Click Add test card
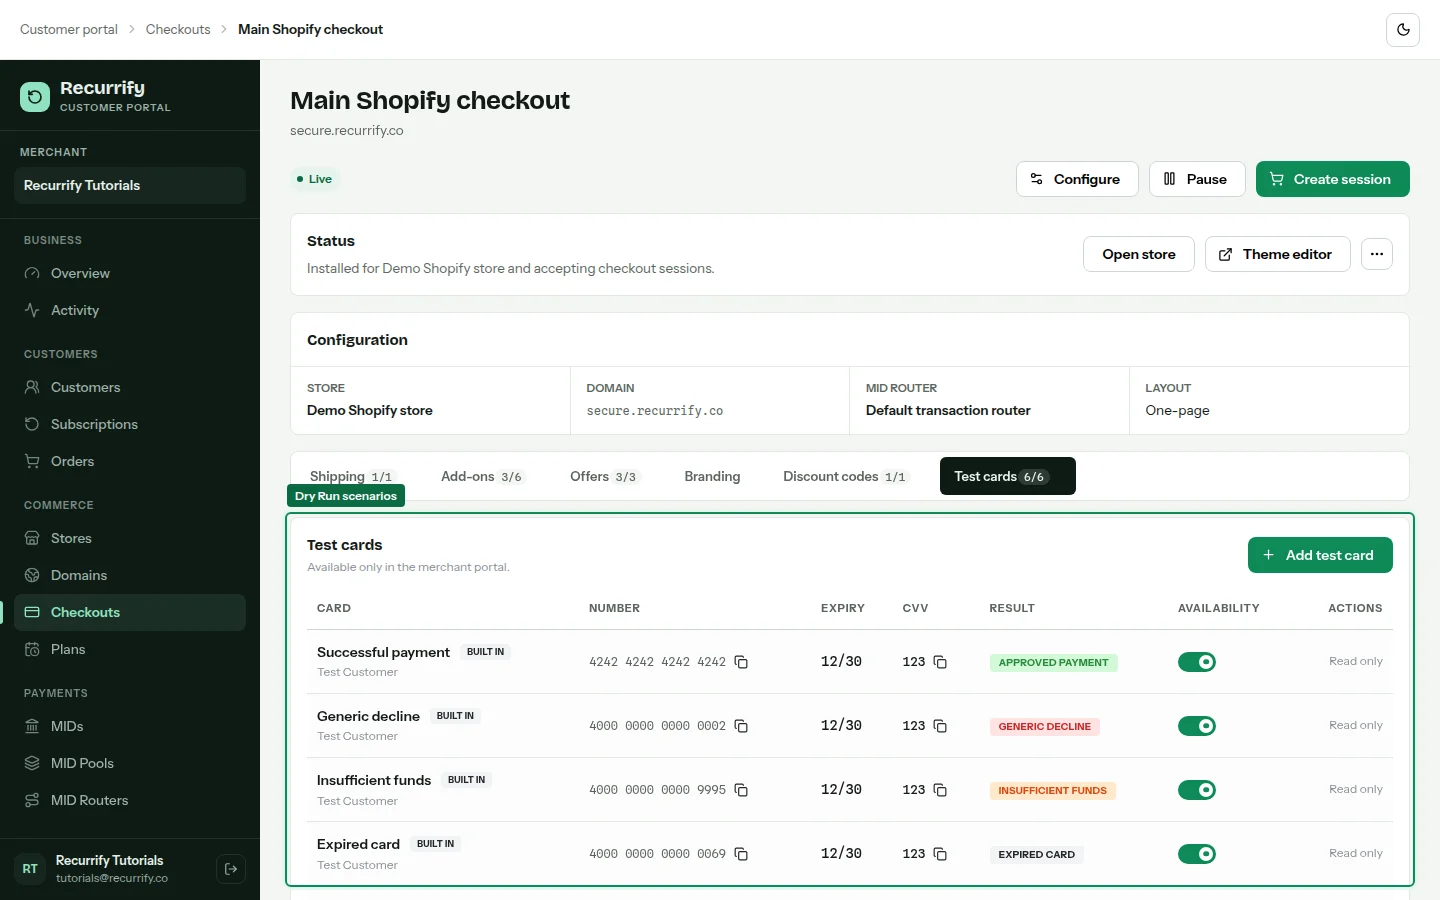Screen dimensions: 1440x900 click(1320, 555)
